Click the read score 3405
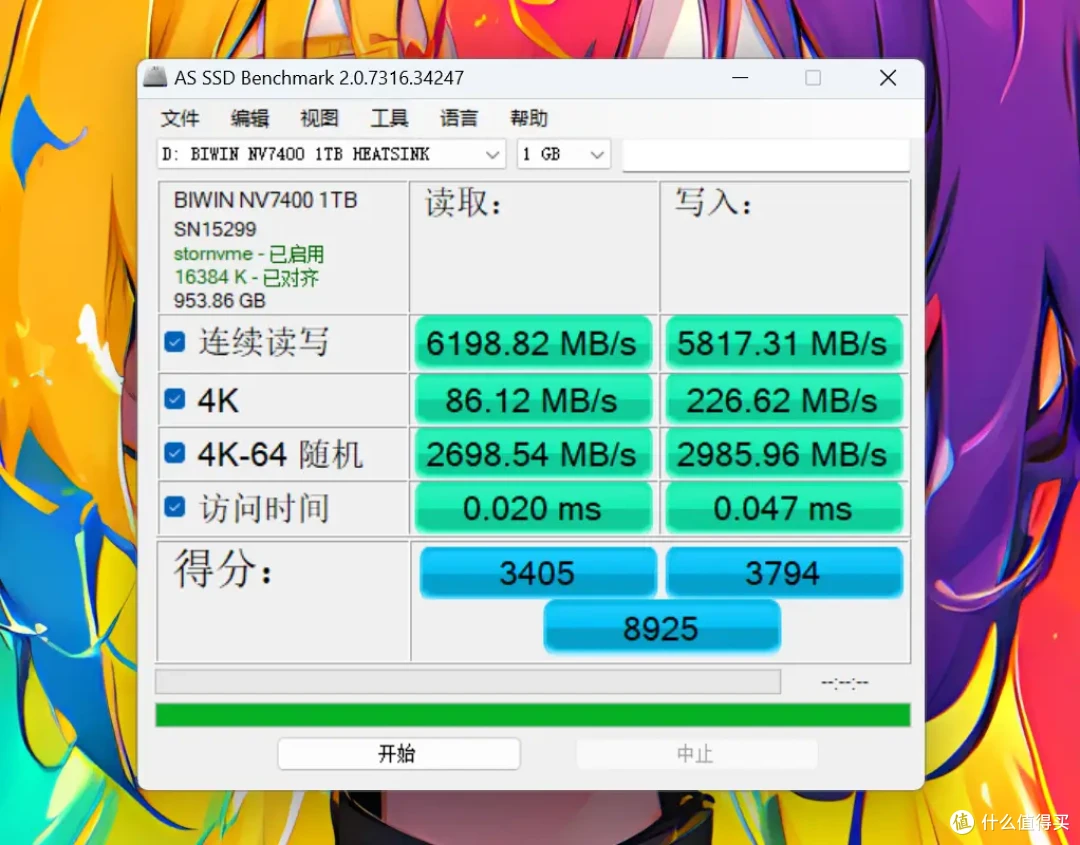Image resolution: width=1080 pixels, height=845 pixels. (x=537, y=572)
